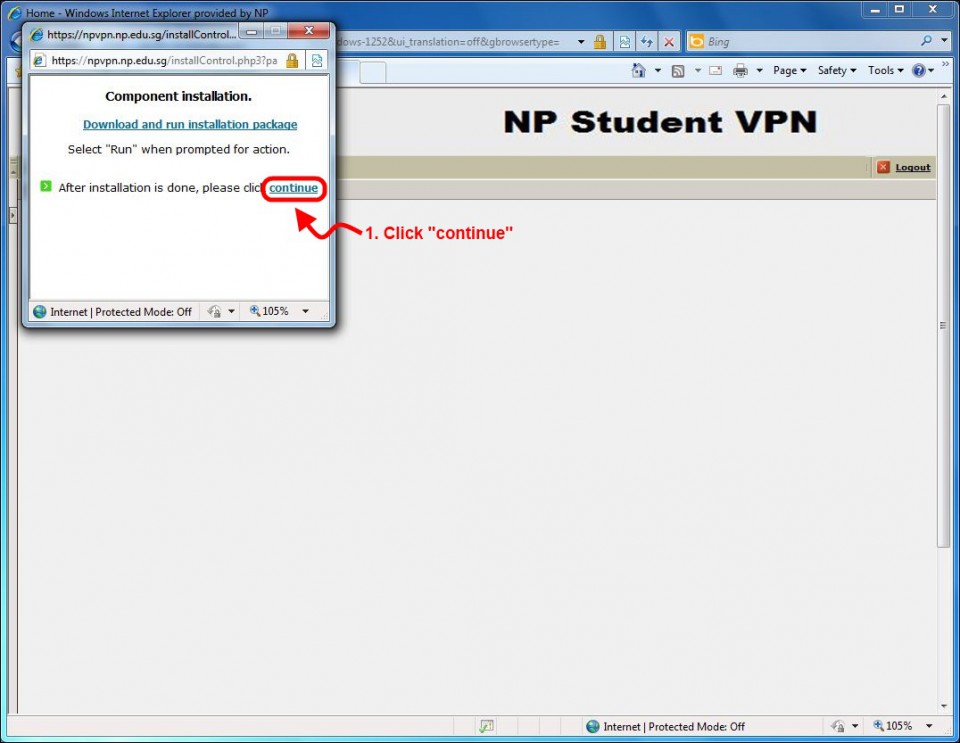The image size is (960, 743).
Task: Maximize the main Internet Explorer window
Action: coord(899,9)
